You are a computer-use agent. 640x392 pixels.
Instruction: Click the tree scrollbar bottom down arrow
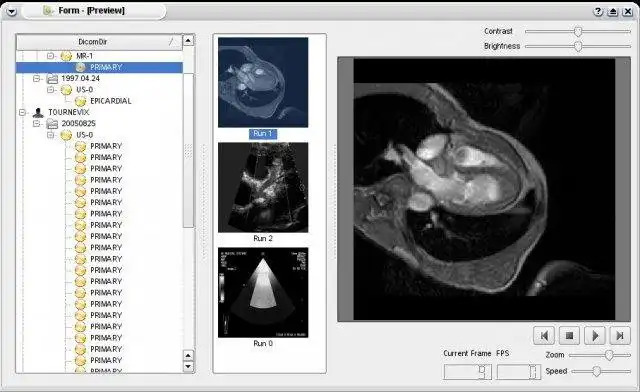[188, 366]
